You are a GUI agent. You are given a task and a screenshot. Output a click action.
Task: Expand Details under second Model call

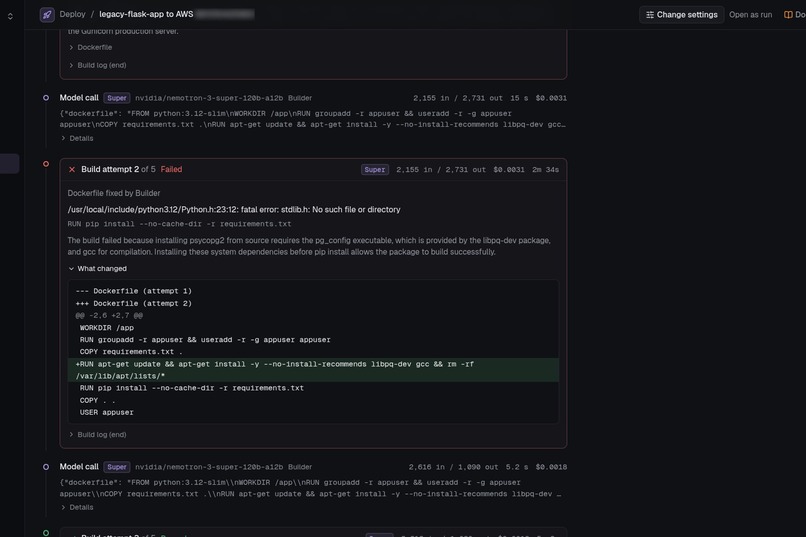(77, 507)
